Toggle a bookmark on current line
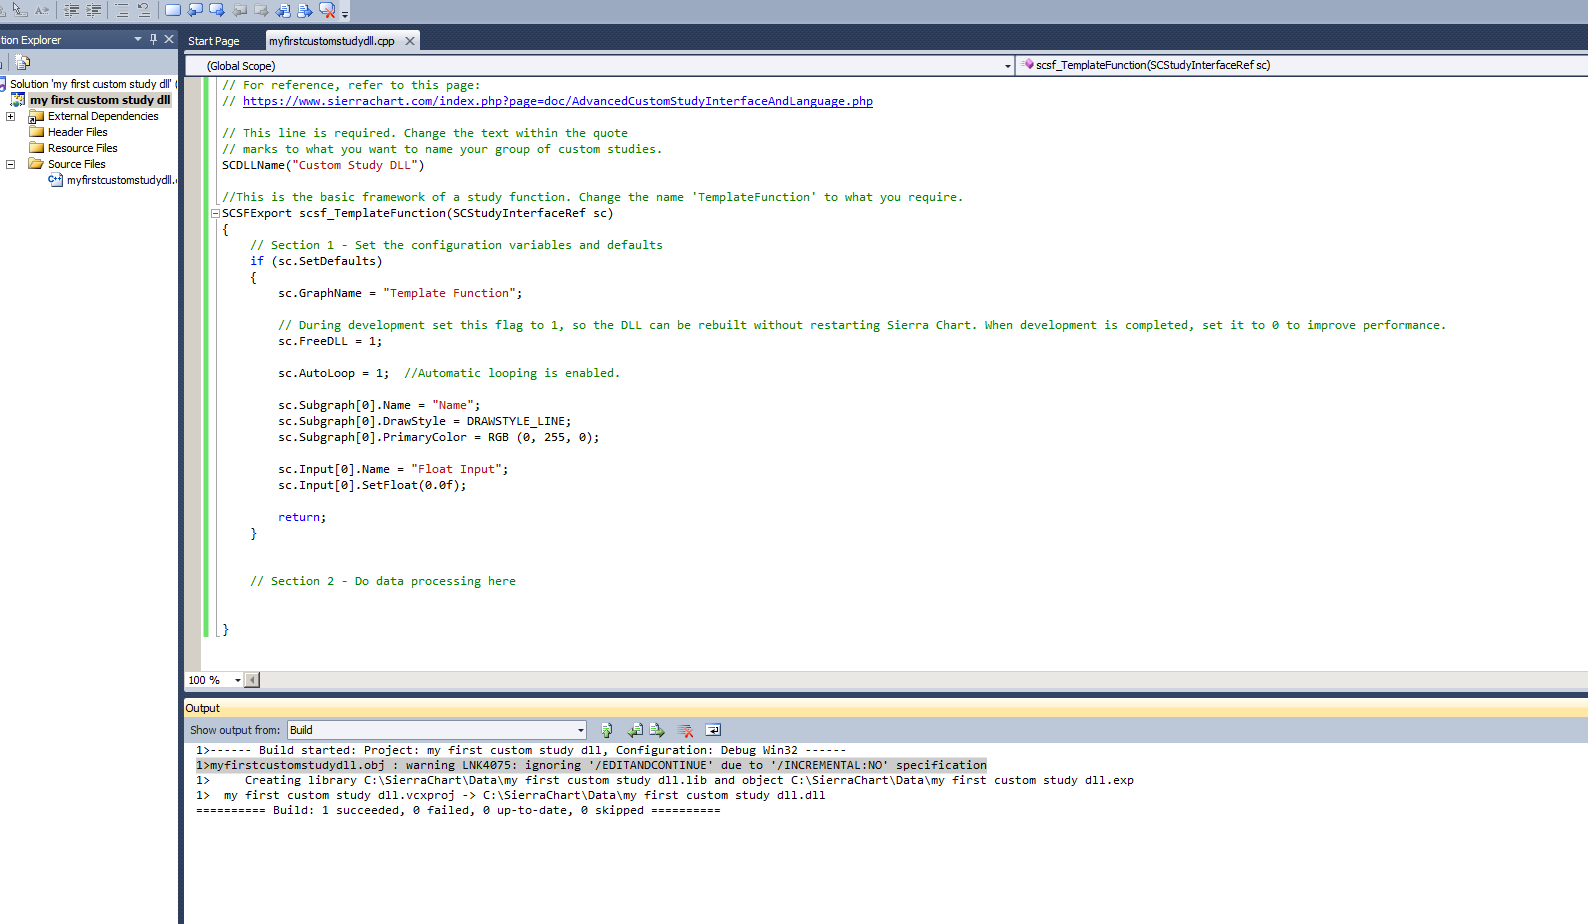 click(x=173, y=10)
